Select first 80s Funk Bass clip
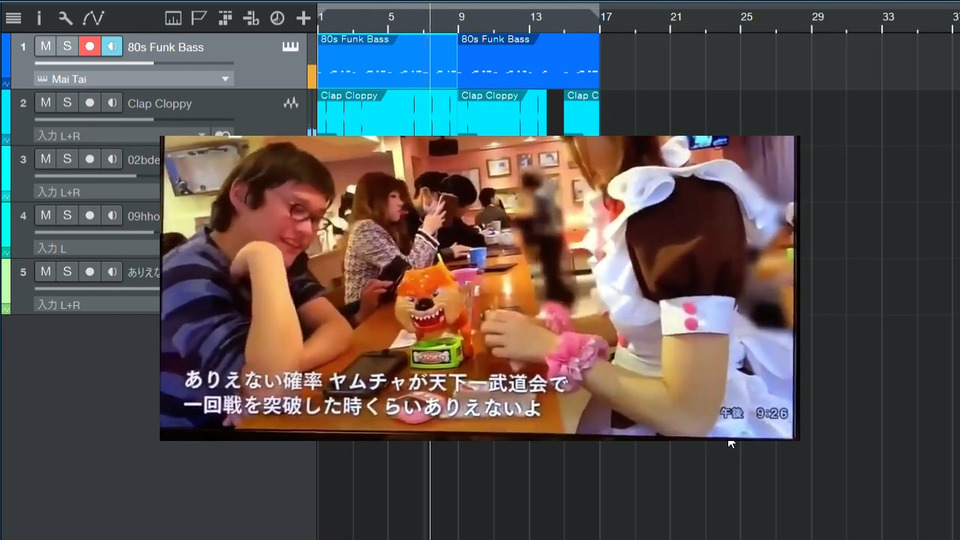The height and width of the screenshot is (540, 960). click(388, 61)
